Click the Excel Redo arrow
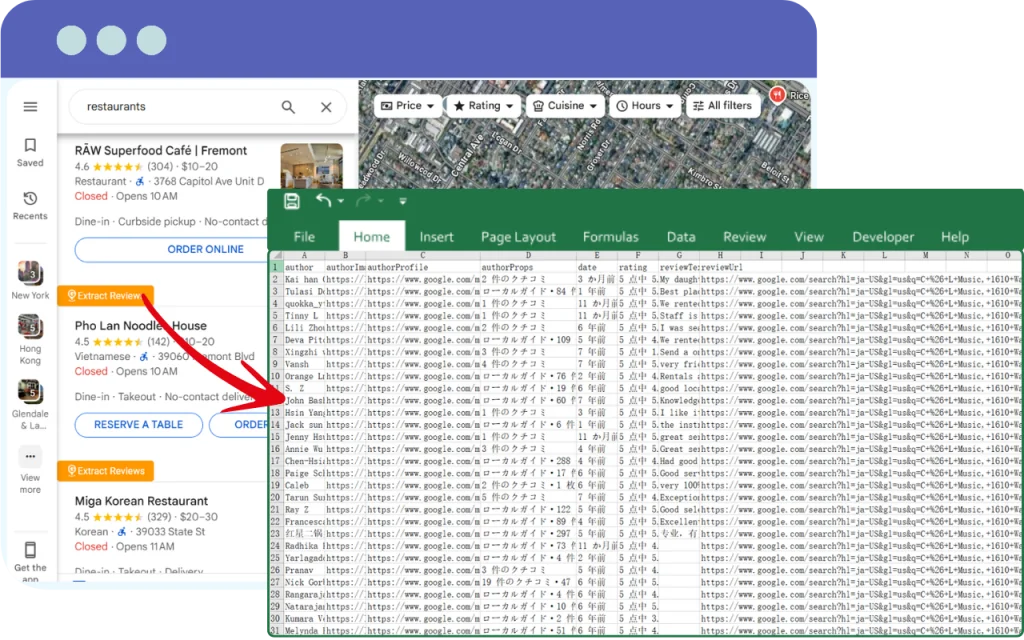1024x640 pixels. click(x=363, y=200)
